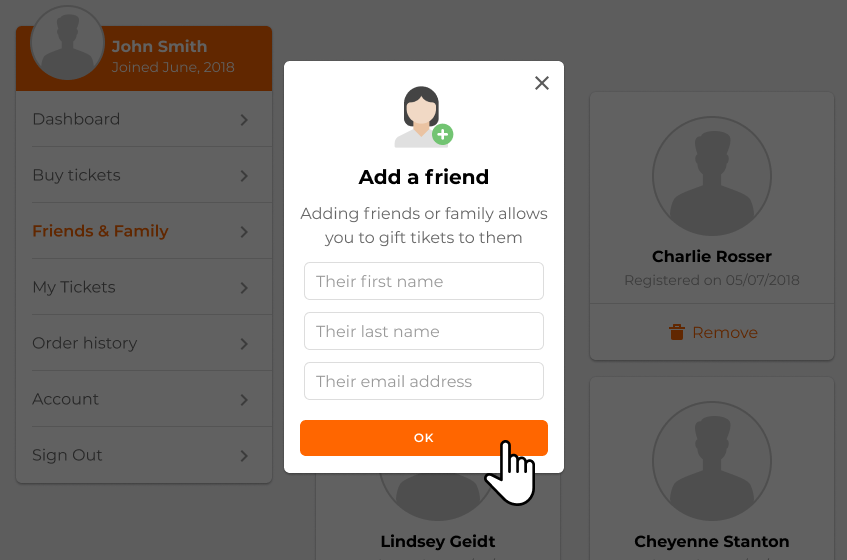Screen dimensions: 847x560
Task: Open Cheyenne Stanton's profile picture
Action: [711, 461]
